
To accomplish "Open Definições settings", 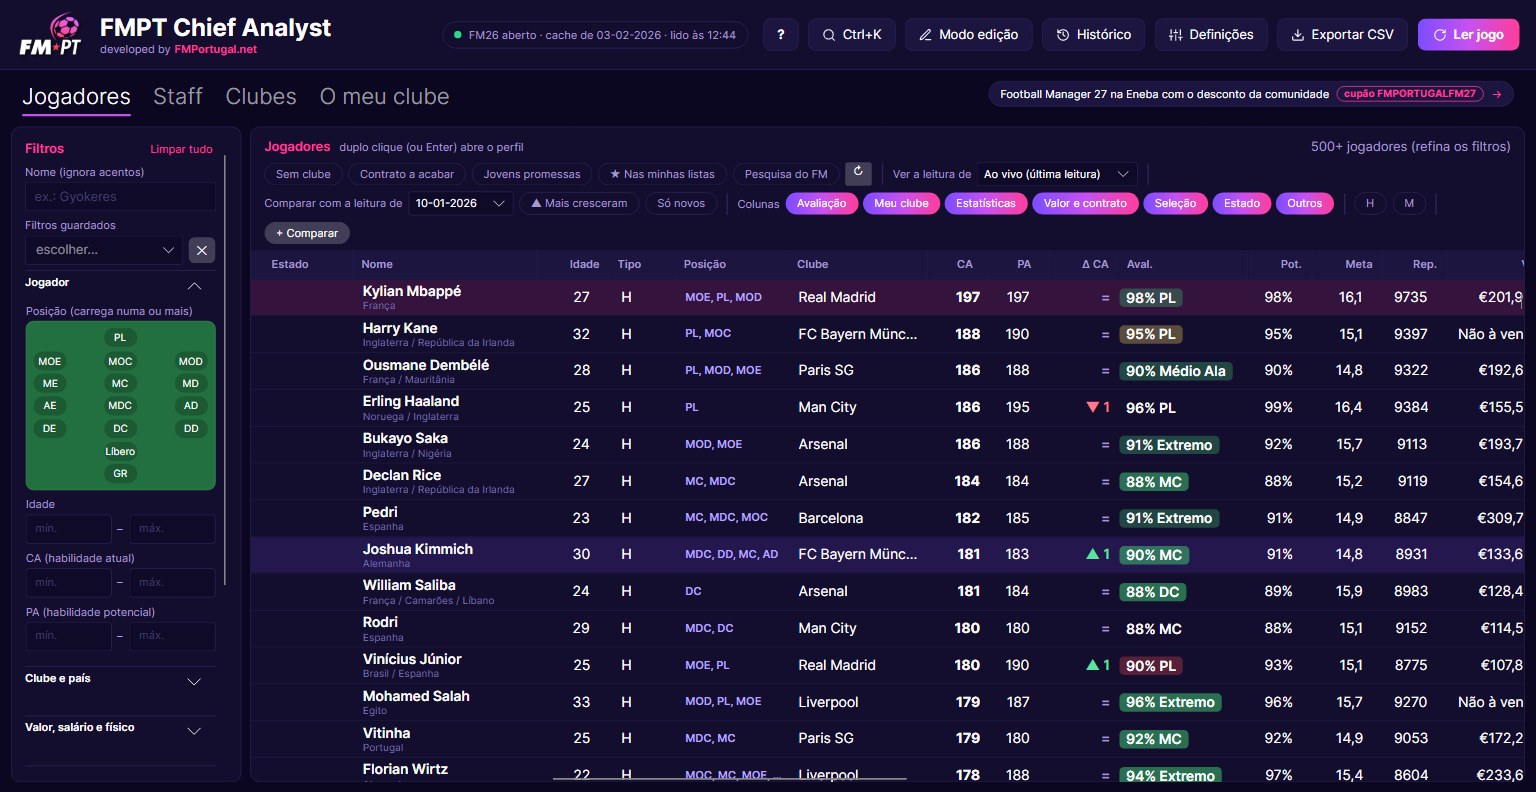I will click(x=1211, y=34).
